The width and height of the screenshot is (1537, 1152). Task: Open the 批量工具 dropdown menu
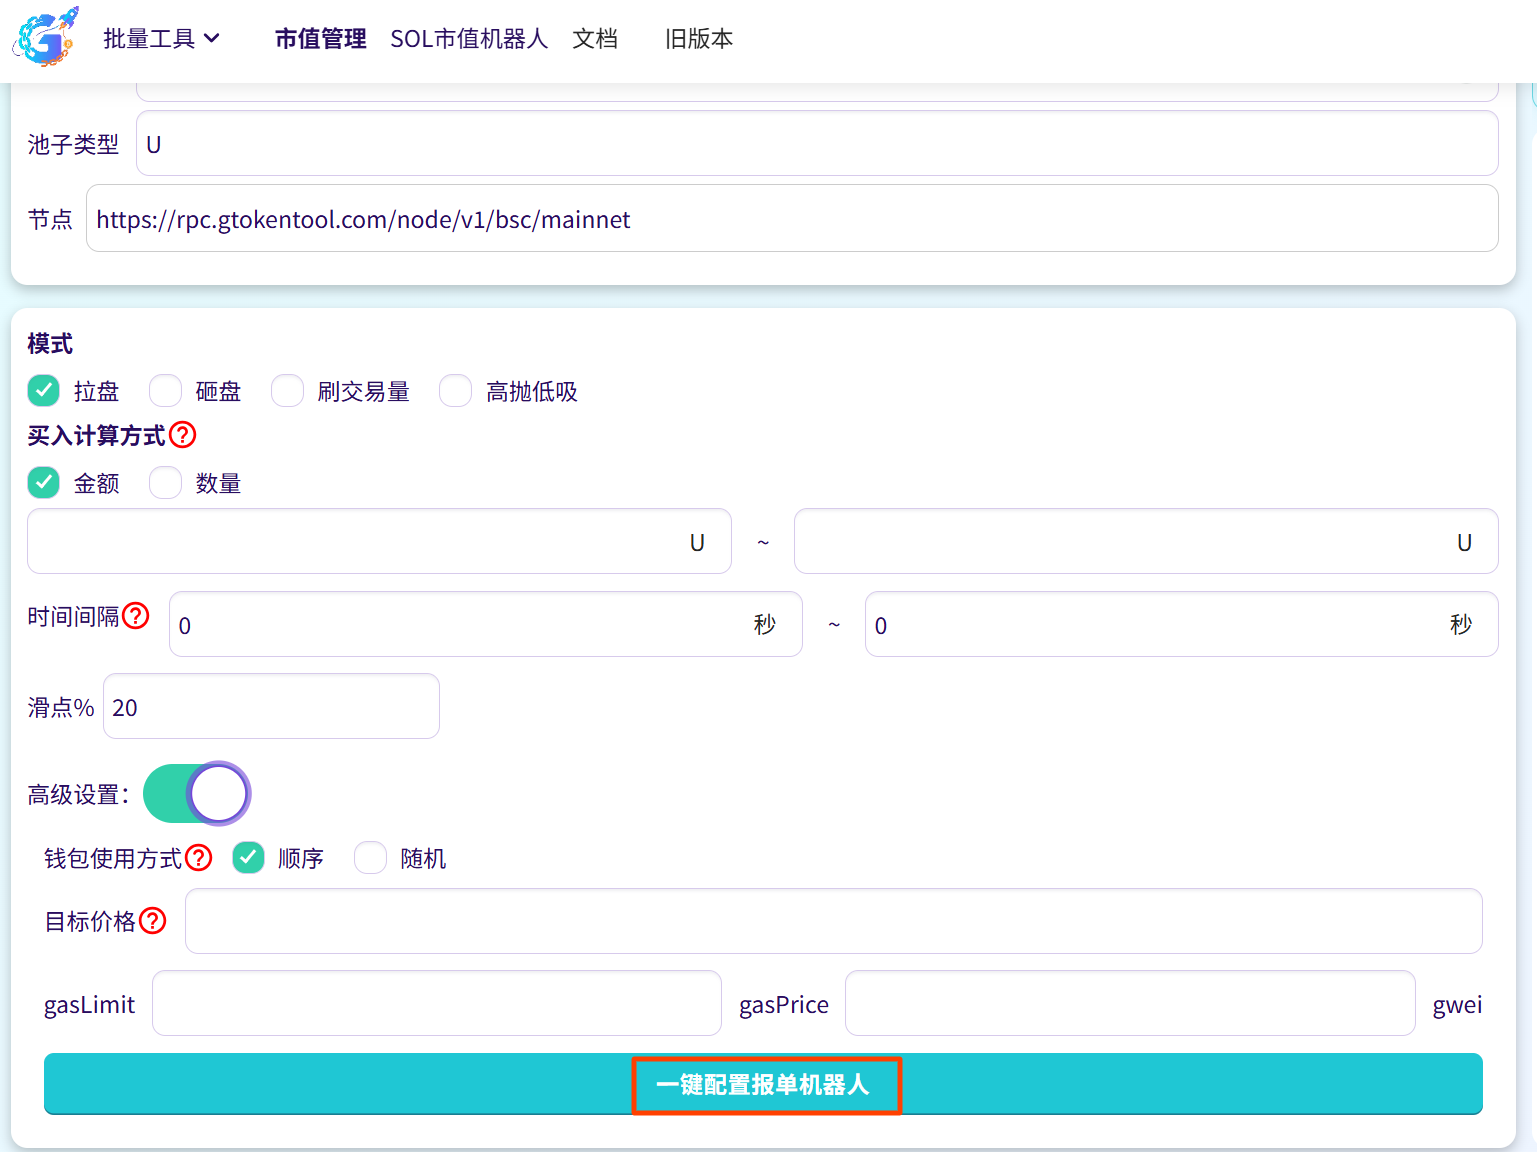coord(161,38)
